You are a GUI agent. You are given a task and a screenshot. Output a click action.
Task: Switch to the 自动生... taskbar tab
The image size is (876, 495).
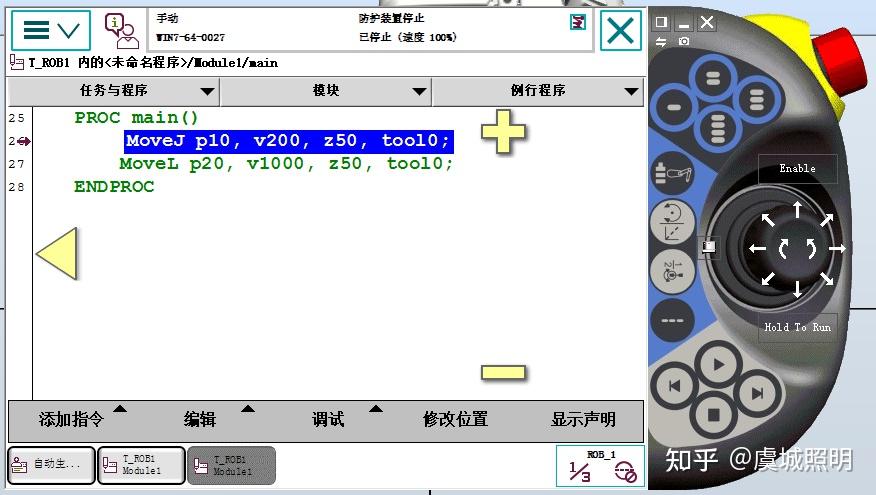(51, 465)
